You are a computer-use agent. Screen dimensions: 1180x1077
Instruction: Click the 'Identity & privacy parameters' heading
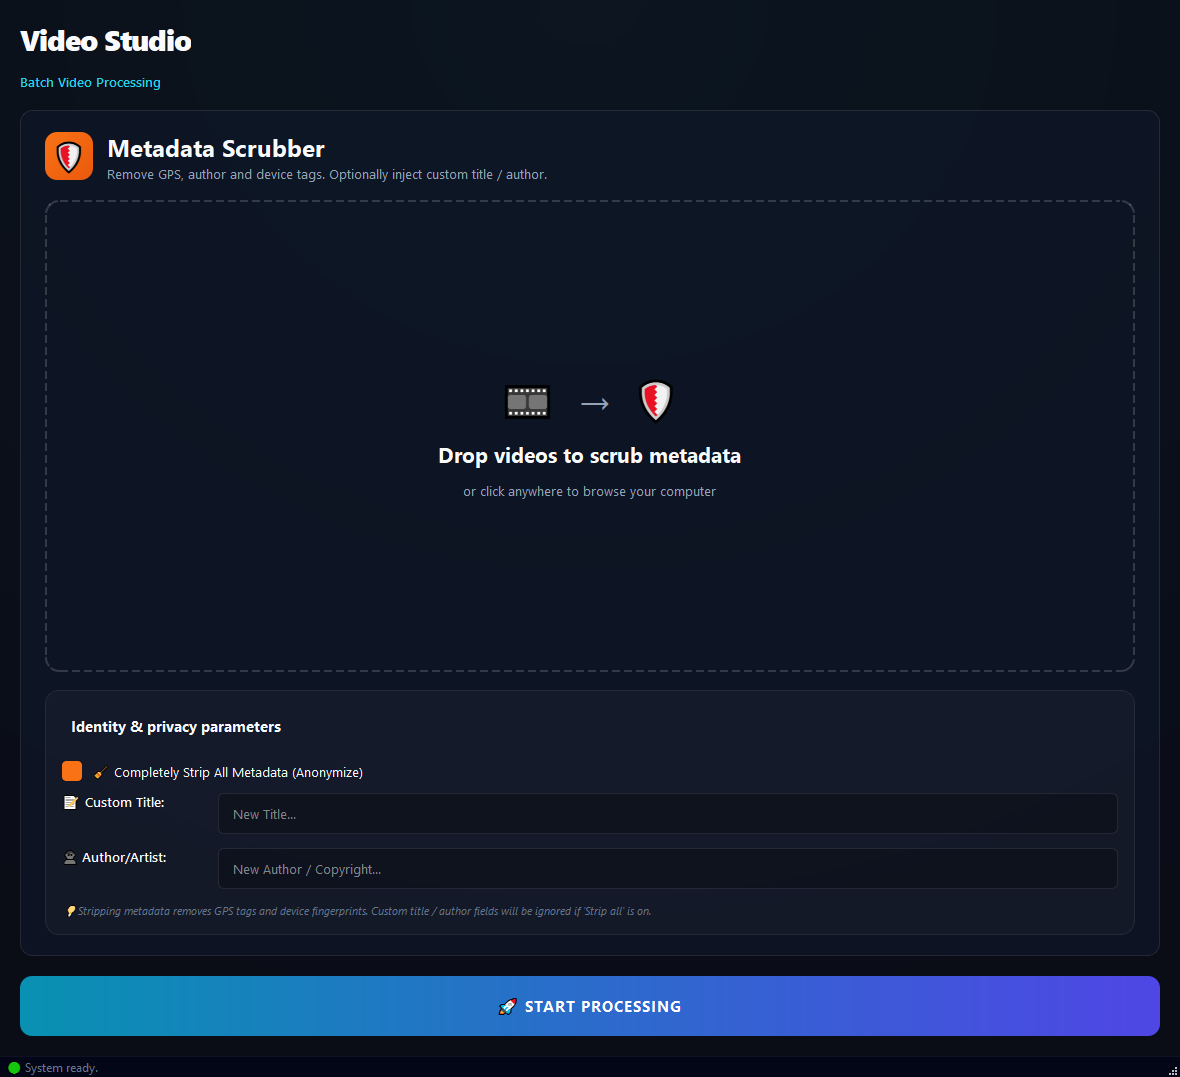tap(176, 727)
